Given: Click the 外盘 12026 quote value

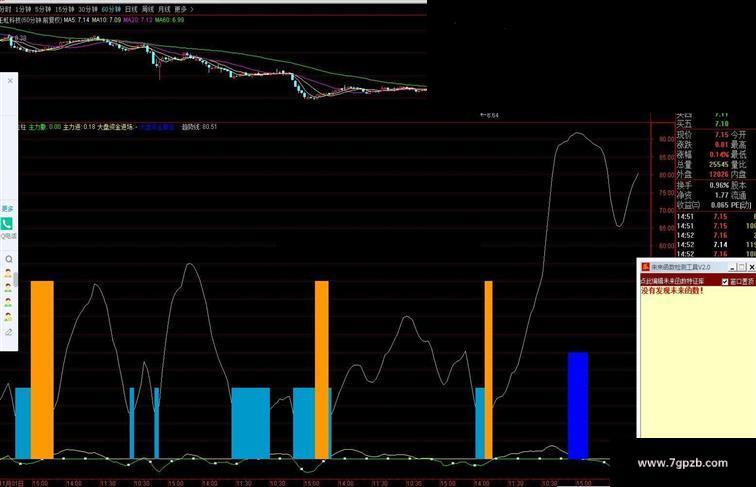Looking at the screenshot, I should pos(718,175).
